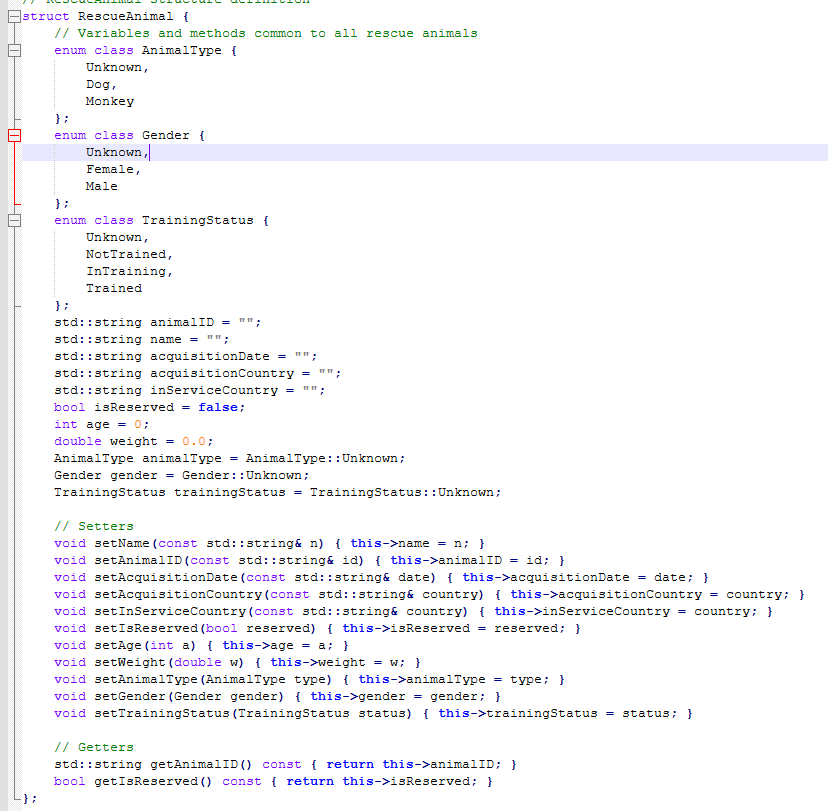Image resolution: width=828 pixels, height=811 pixels.
Task: Click the 'double weight = 0.0' line
Action: click(134, 441)
